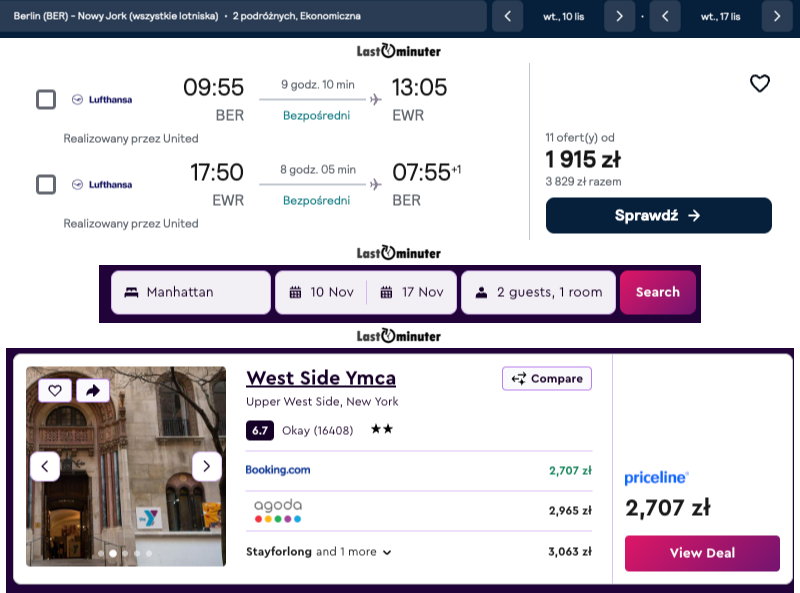Click the Okay (16408) review text

317,430
